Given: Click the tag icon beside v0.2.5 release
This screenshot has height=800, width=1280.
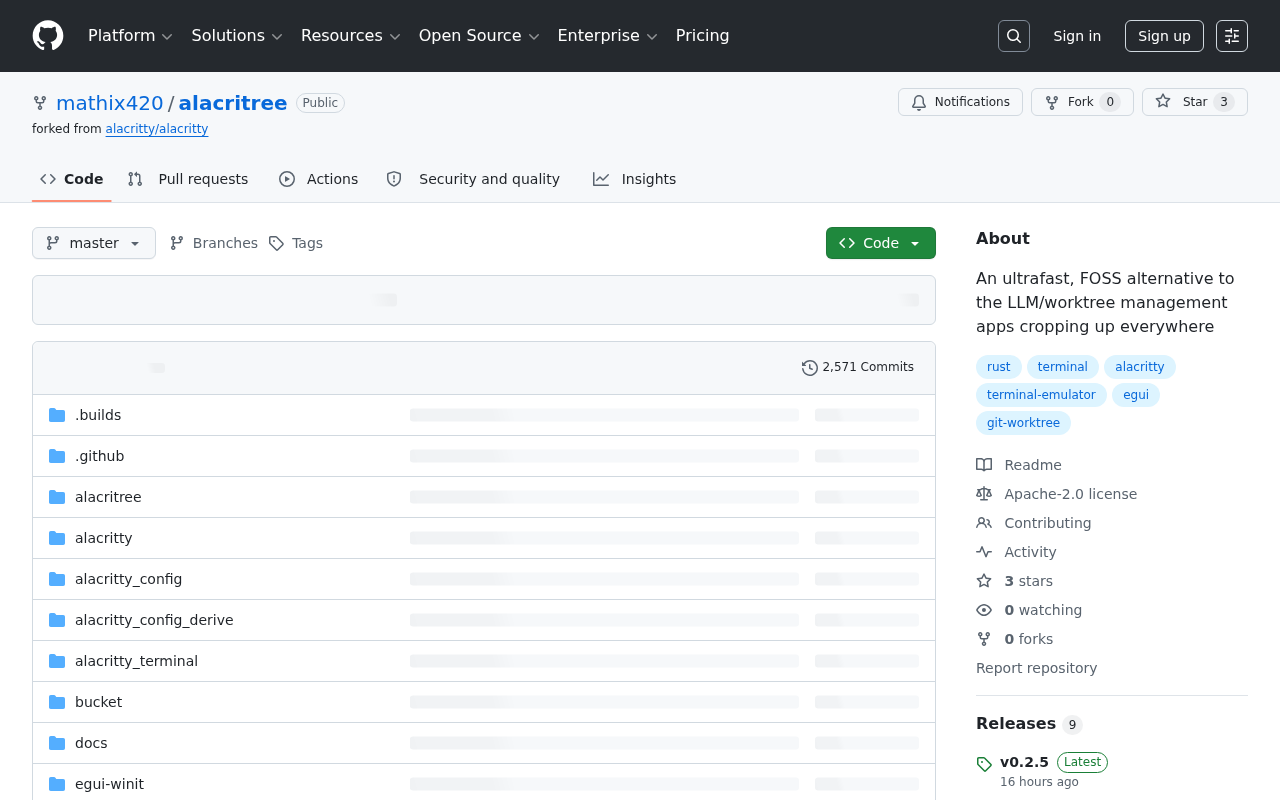Looking at the screenshot, I should click(x=984, y=764).
